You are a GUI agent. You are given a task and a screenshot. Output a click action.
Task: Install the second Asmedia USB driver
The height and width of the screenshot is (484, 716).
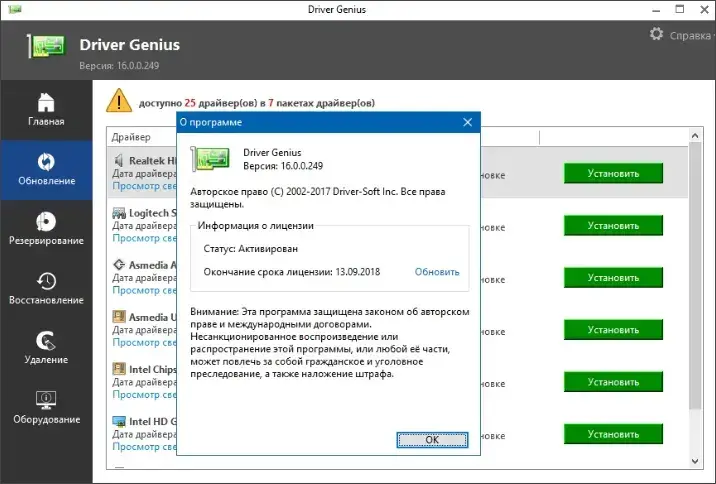click(613, 330)
